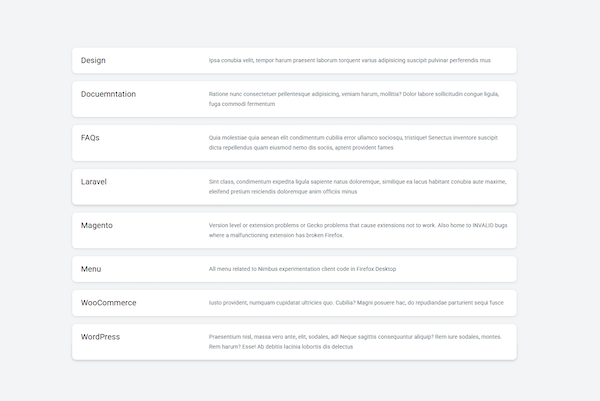Click description starting 'Sint class, condimentum'
Viewport: 600px width, 401px height.
(358, 187)
